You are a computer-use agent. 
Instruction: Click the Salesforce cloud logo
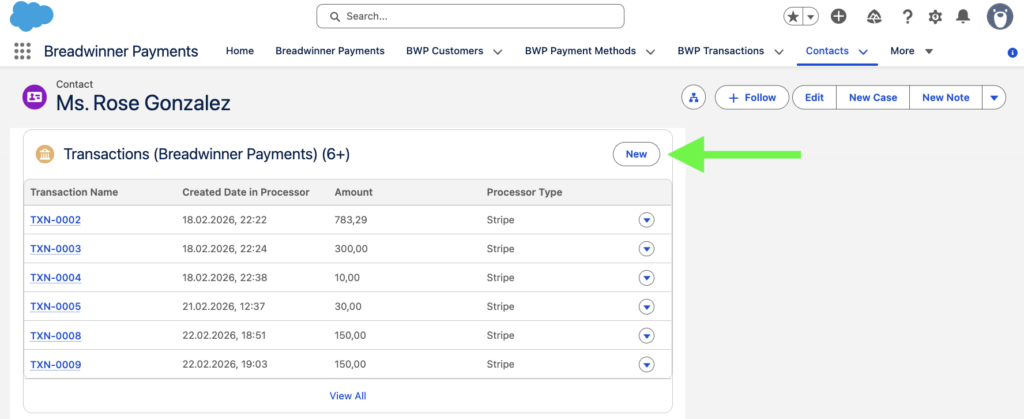[31, 16]
